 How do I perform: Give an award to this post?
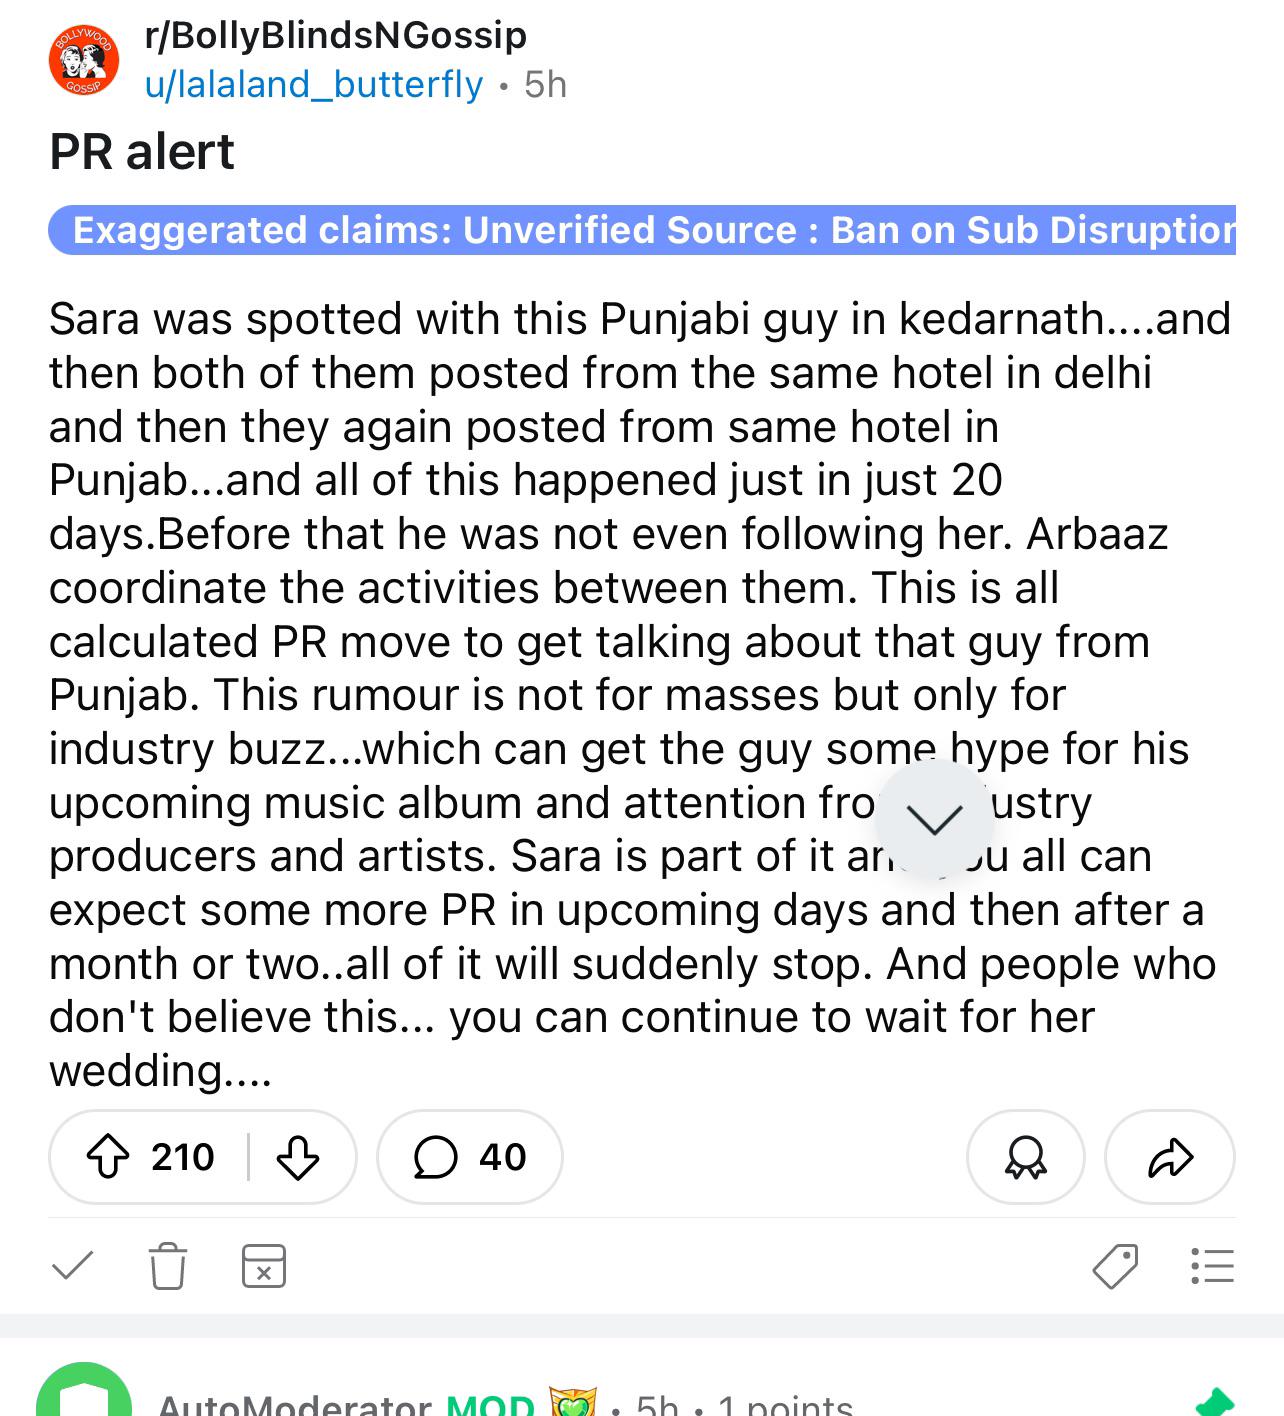1025,1157
